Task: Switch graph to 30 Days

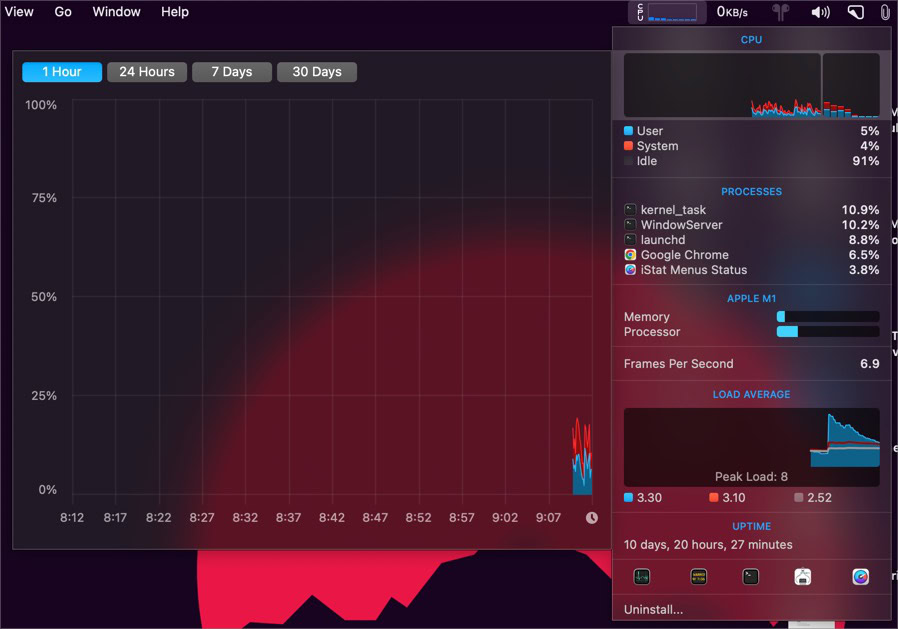Action: [317, 72]
